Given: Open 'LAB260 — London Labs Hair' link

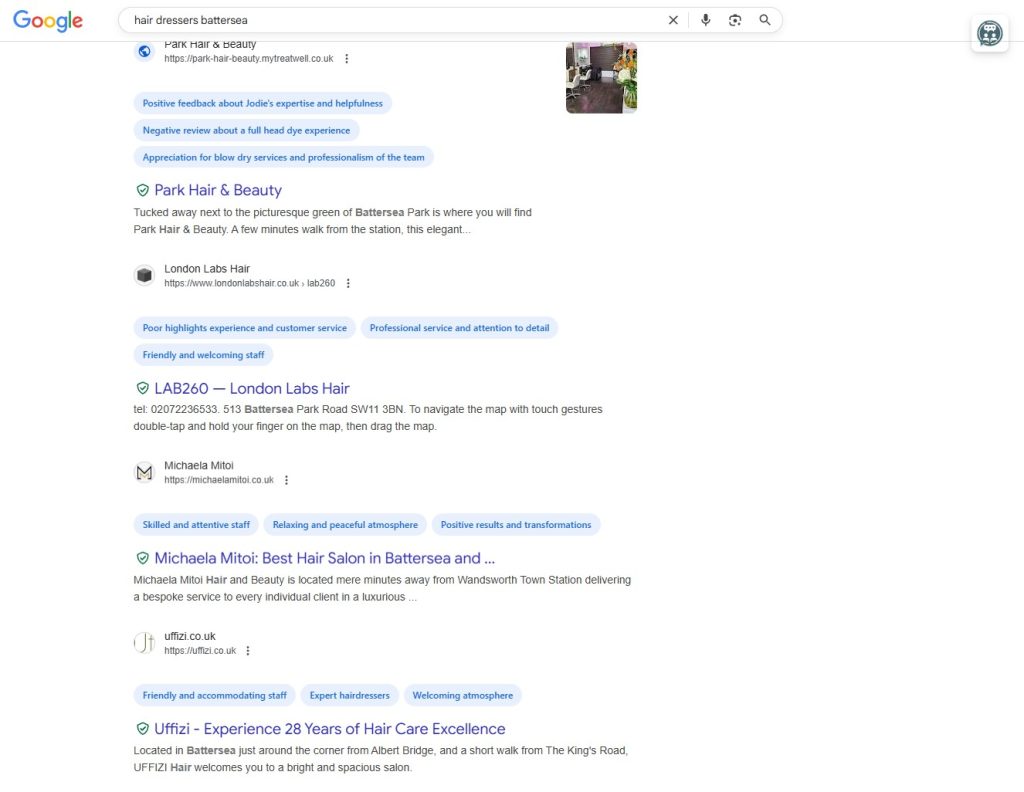Looking at the screenshot, I should click(251, 389).
